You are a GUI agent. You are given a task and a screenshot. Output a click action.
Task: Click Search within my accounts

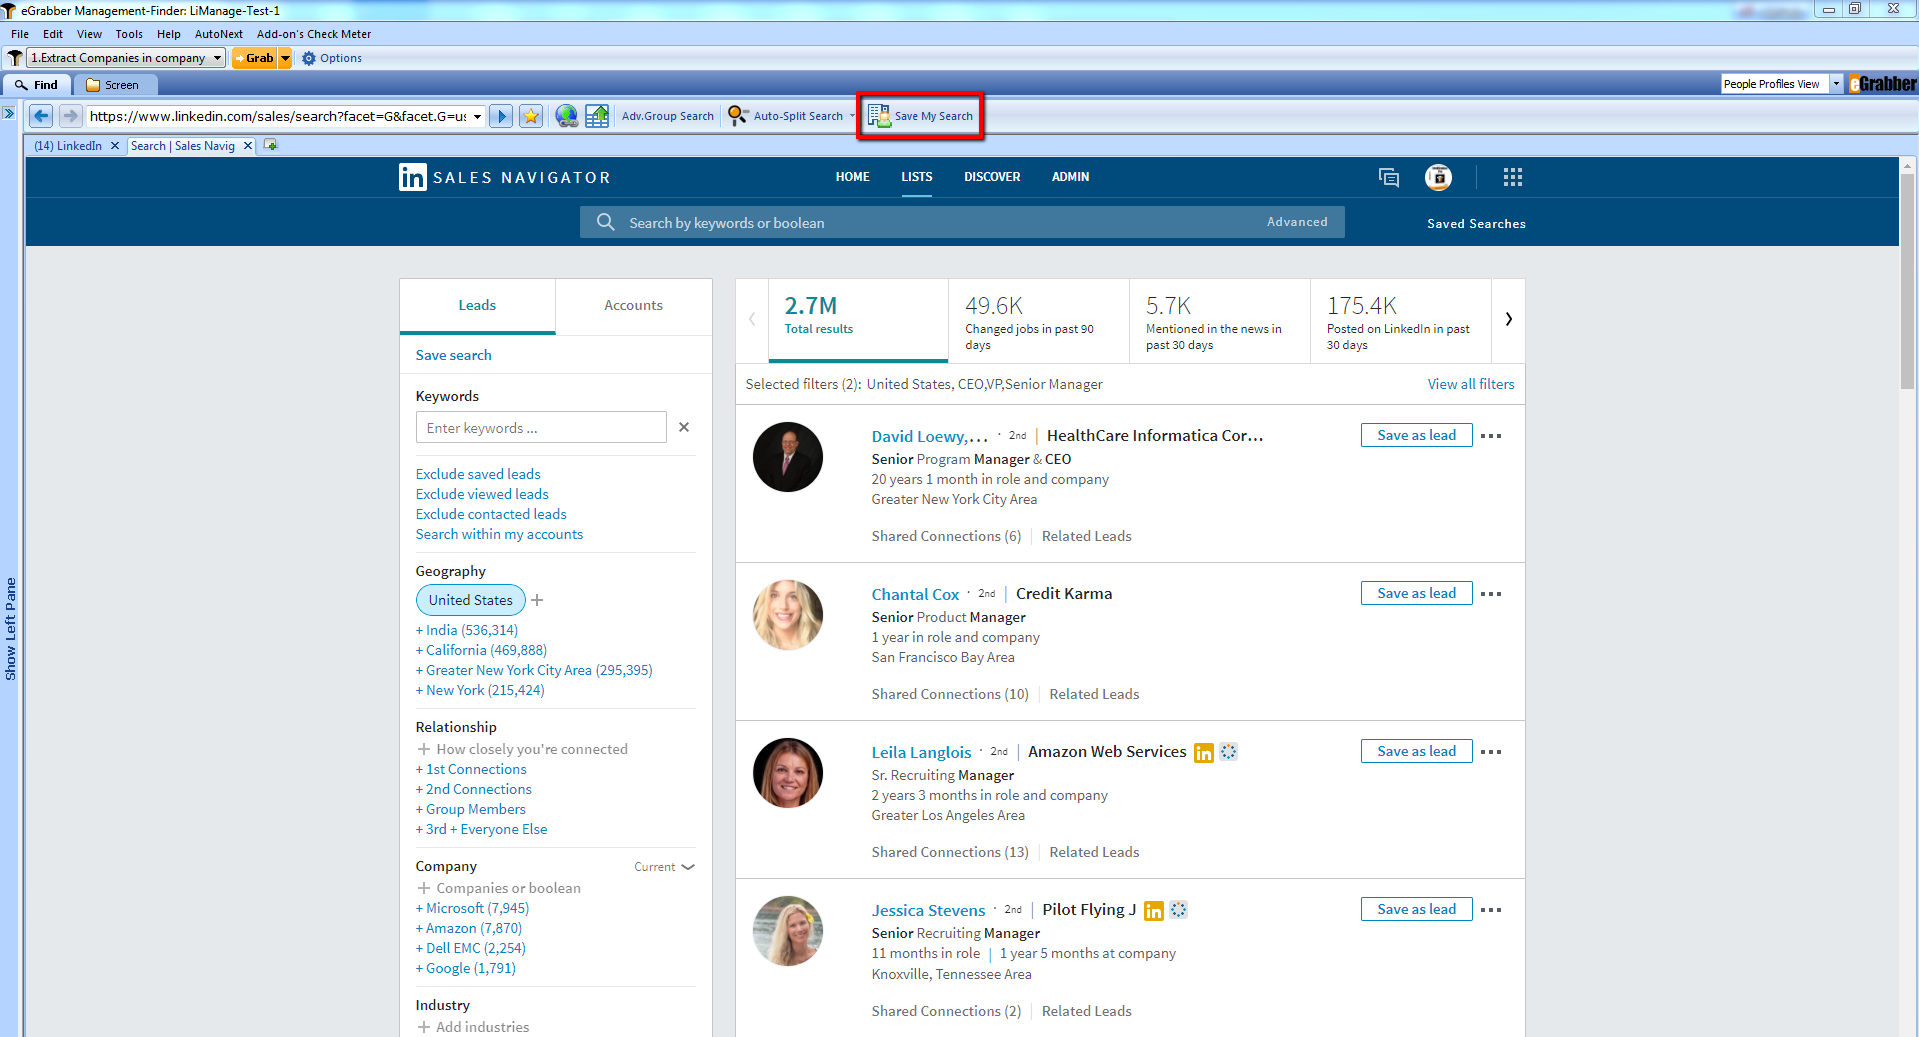coord(499,534)
